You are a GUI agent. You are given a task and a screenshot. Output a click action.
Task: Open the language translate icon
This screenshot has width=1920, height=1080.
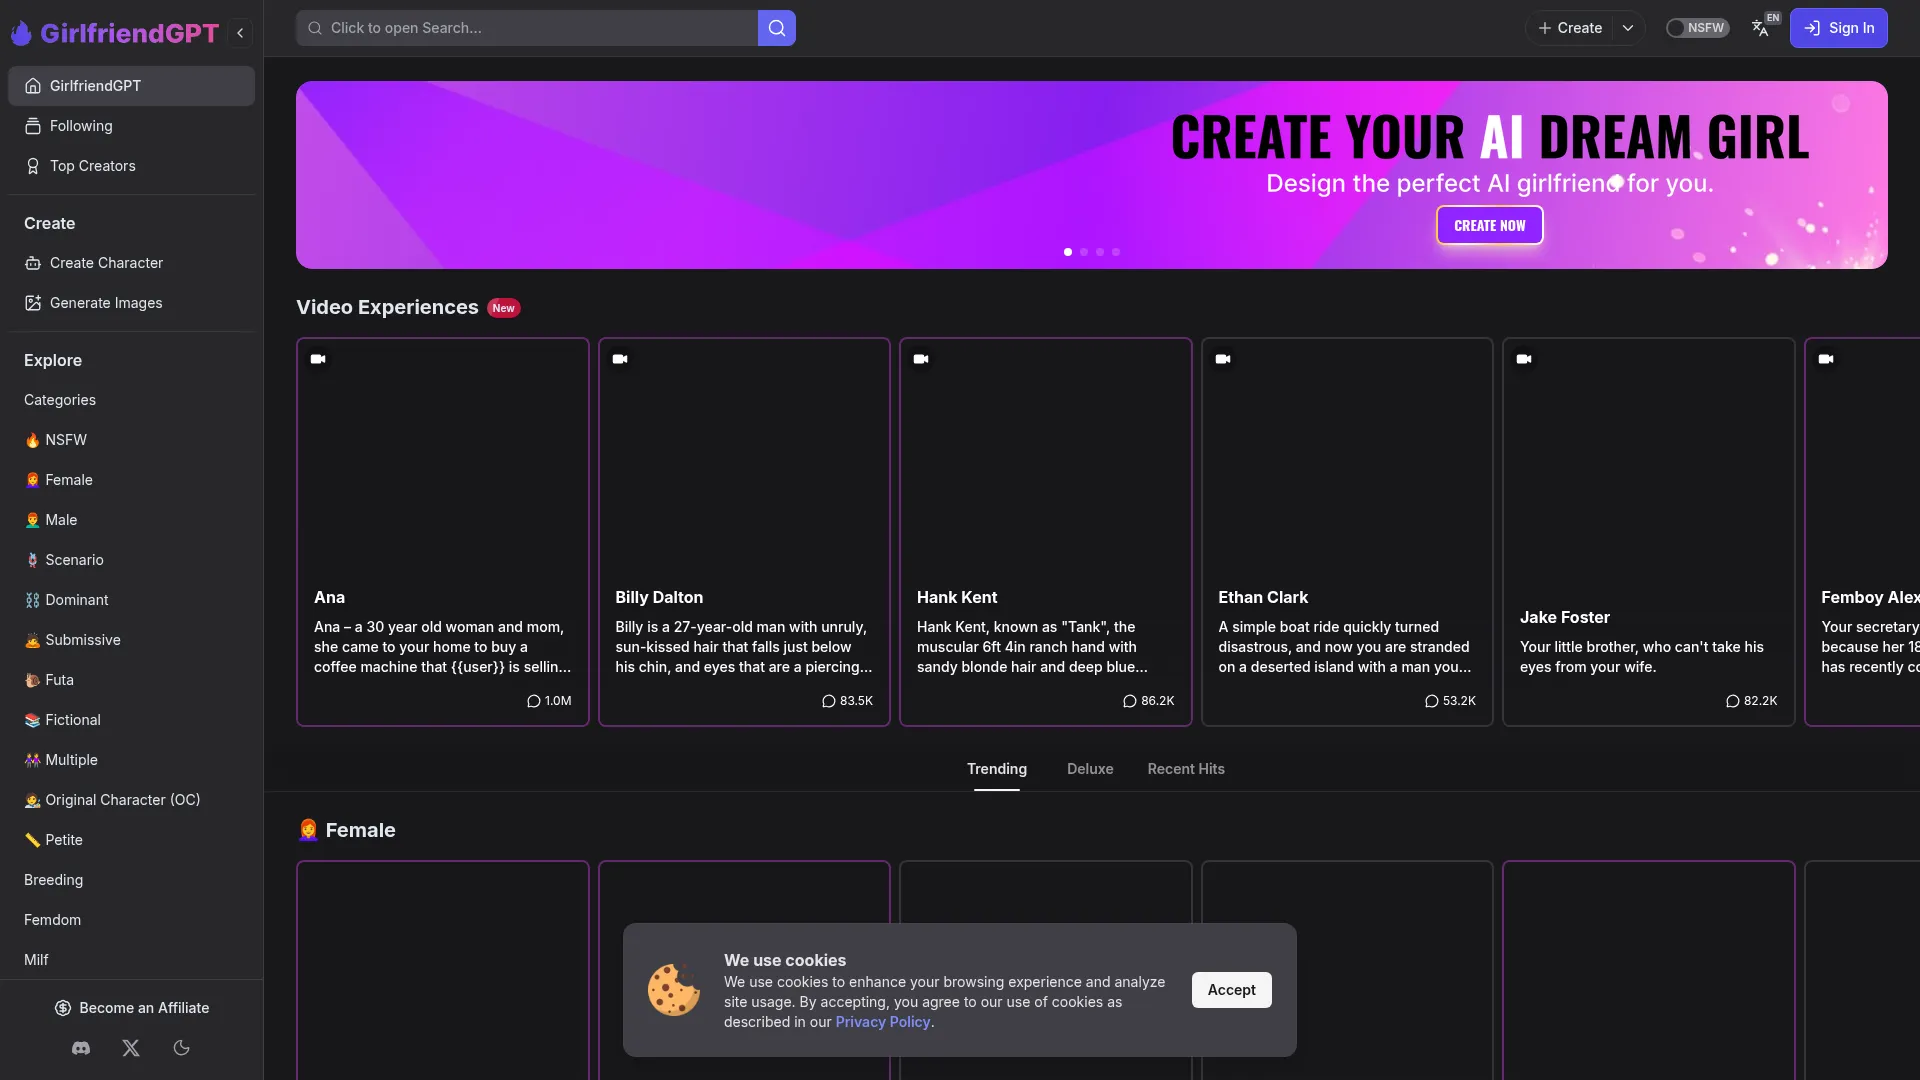point(1762,28)
